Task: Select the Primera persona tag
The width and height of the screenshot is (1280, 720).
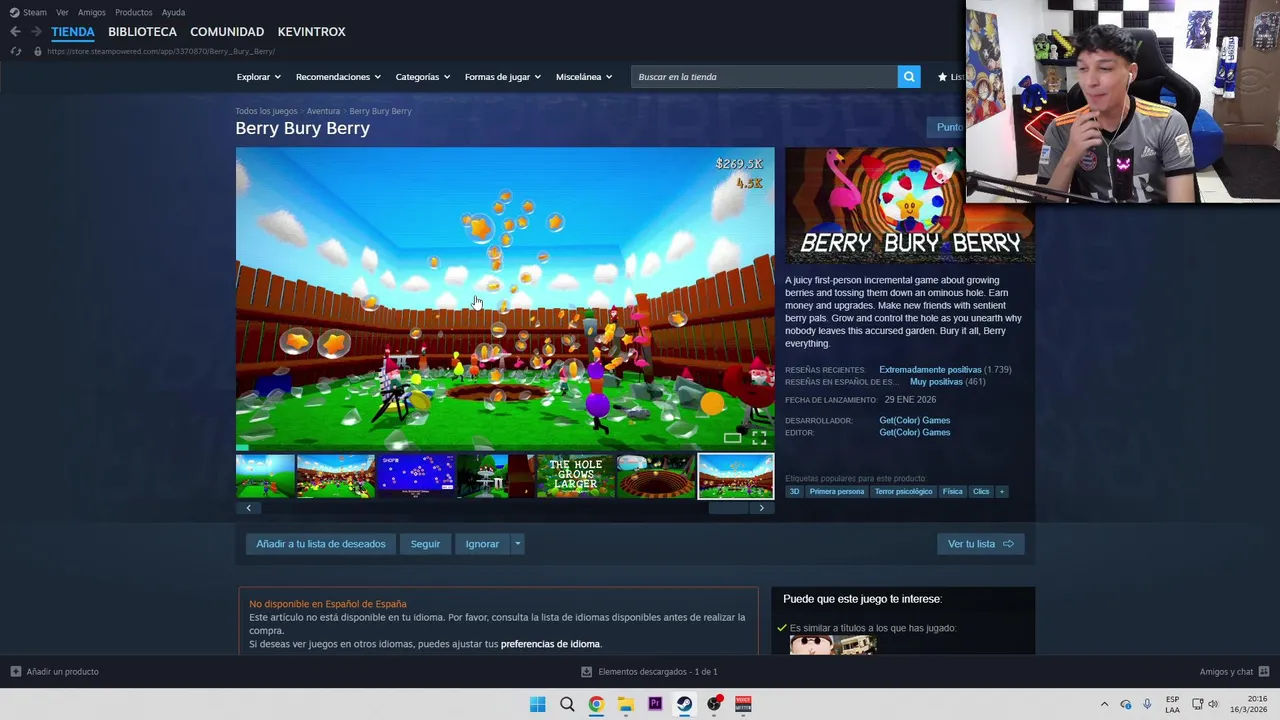Action: [837, 492]
